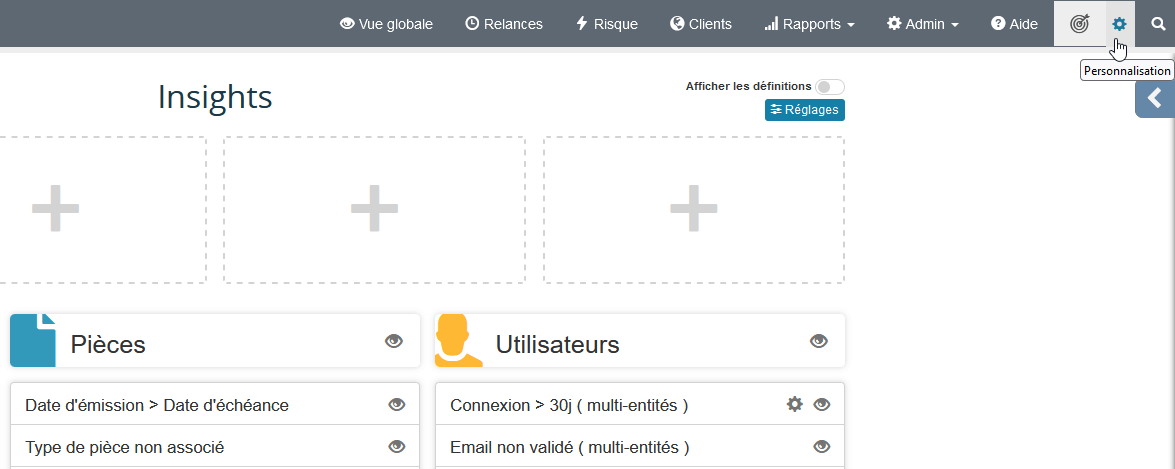Toggle Afficher les définitions switch
The width and height of the screenshot is (1175, 469).
(x=829, y=87)
